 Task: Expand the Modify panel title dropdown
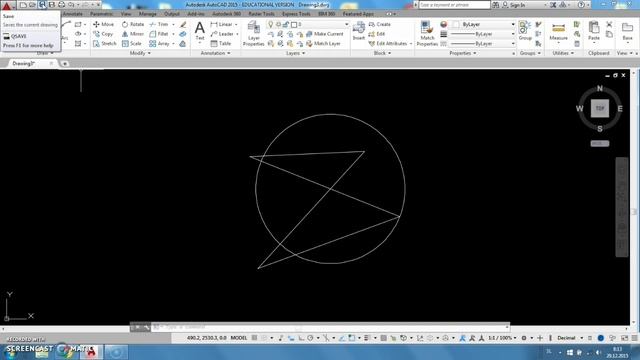(140, 53)
